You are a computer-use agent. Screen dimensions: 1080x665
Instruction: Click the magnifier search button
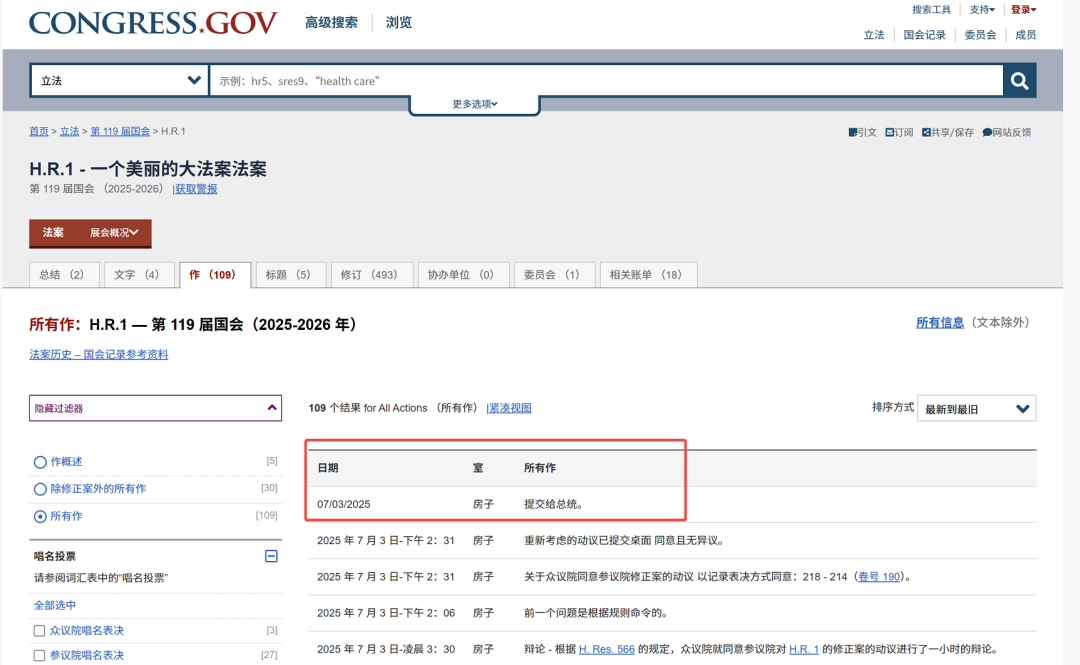tap(1019, 81)
